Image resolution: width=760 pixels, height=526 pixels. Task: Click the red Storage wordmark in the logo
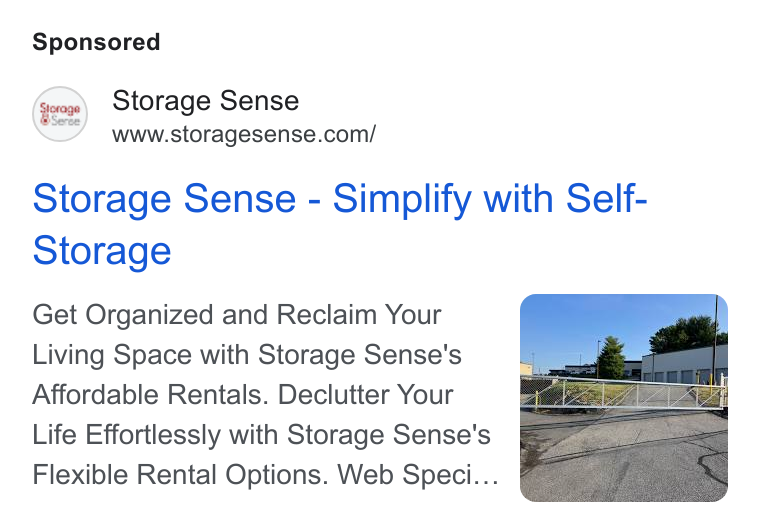tap(60, 108)
